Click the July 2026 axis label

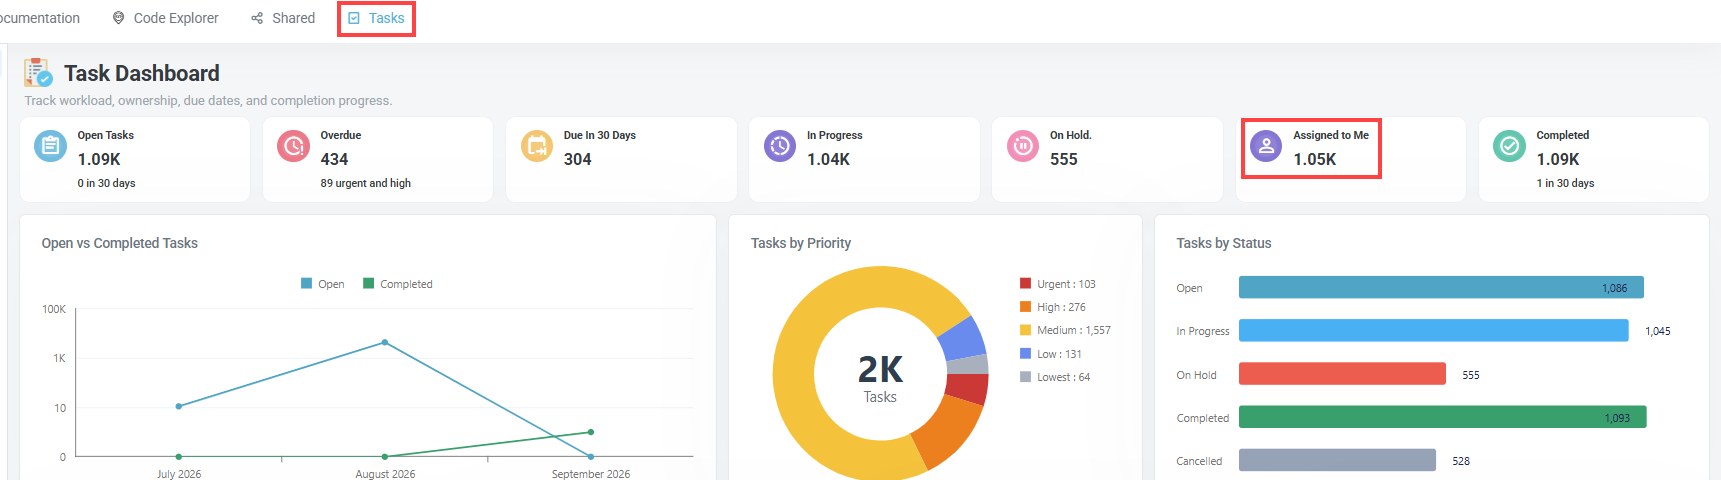point(179,474)
